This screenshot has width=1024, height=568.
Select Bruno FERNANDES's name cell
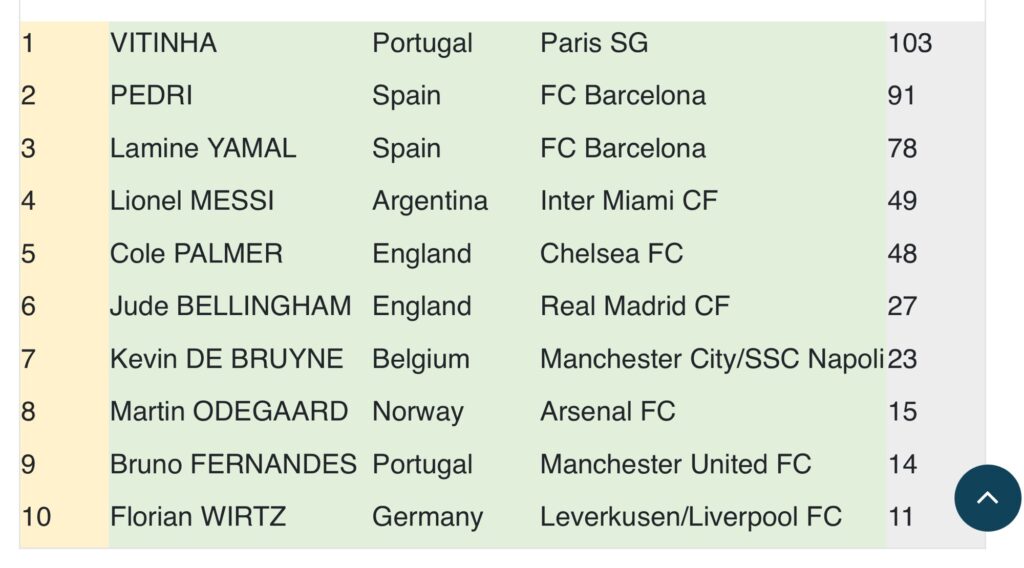pyautogui.click(x=233, y=465)
